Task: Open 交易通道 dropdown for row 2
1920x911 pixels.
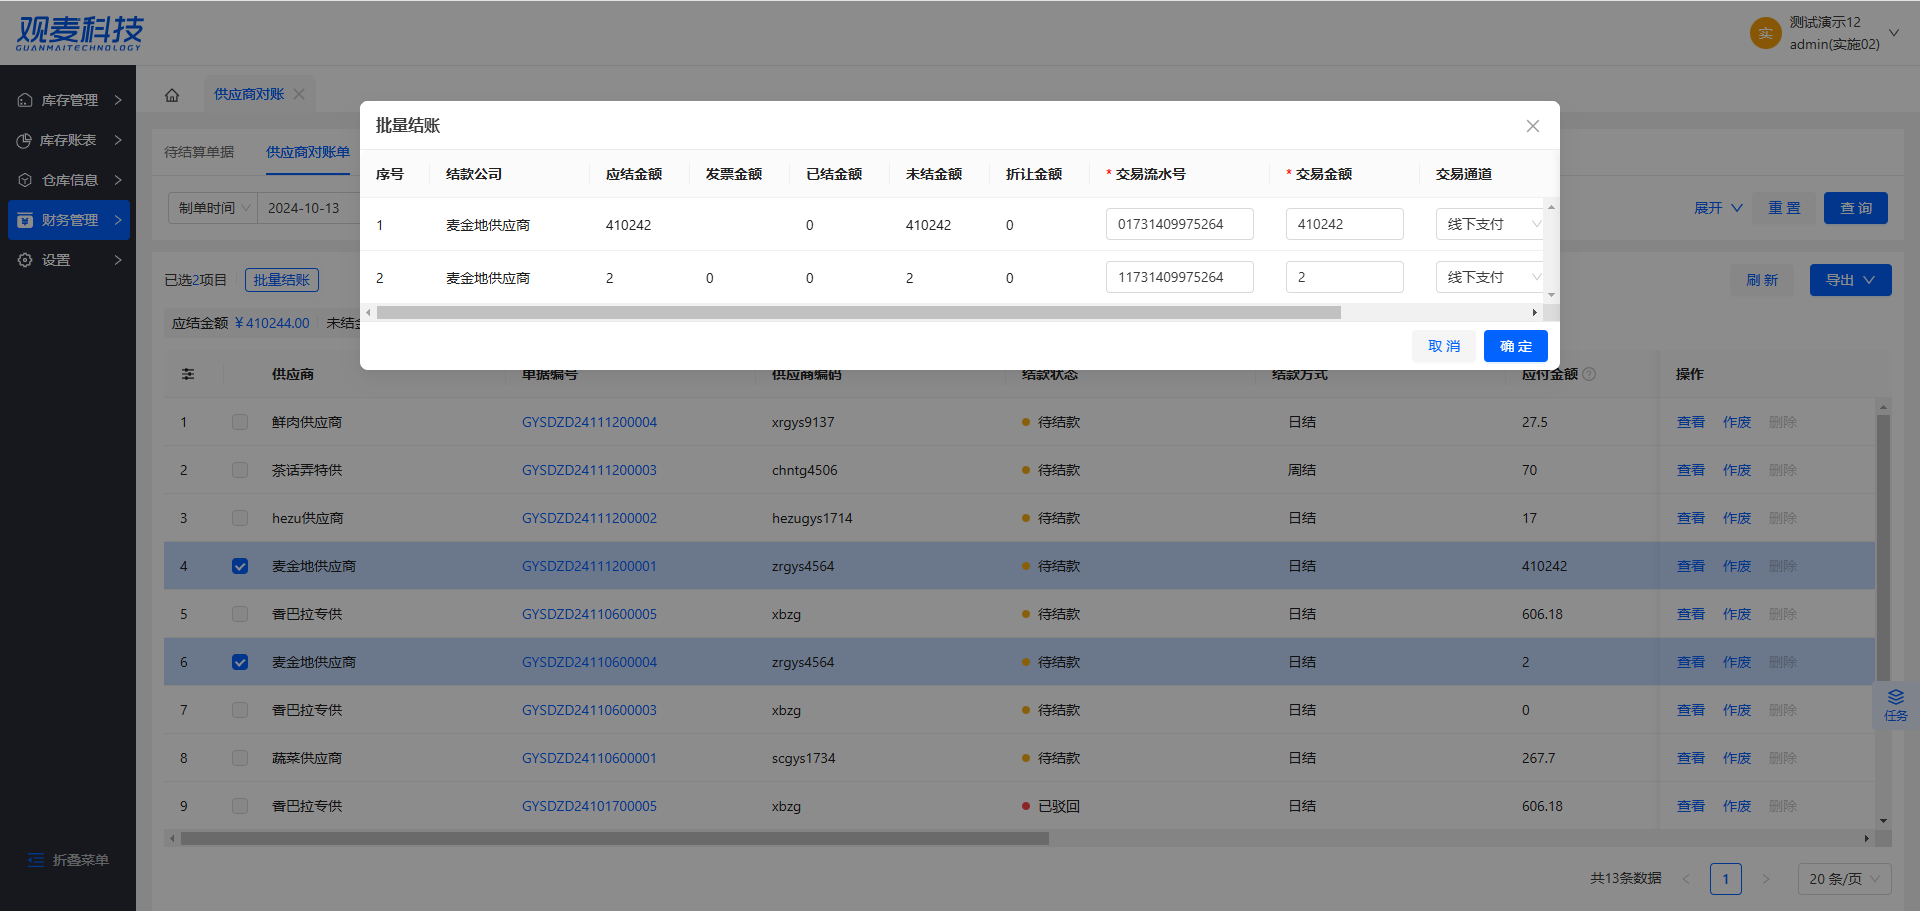Action: click(x=1490, y=277)
